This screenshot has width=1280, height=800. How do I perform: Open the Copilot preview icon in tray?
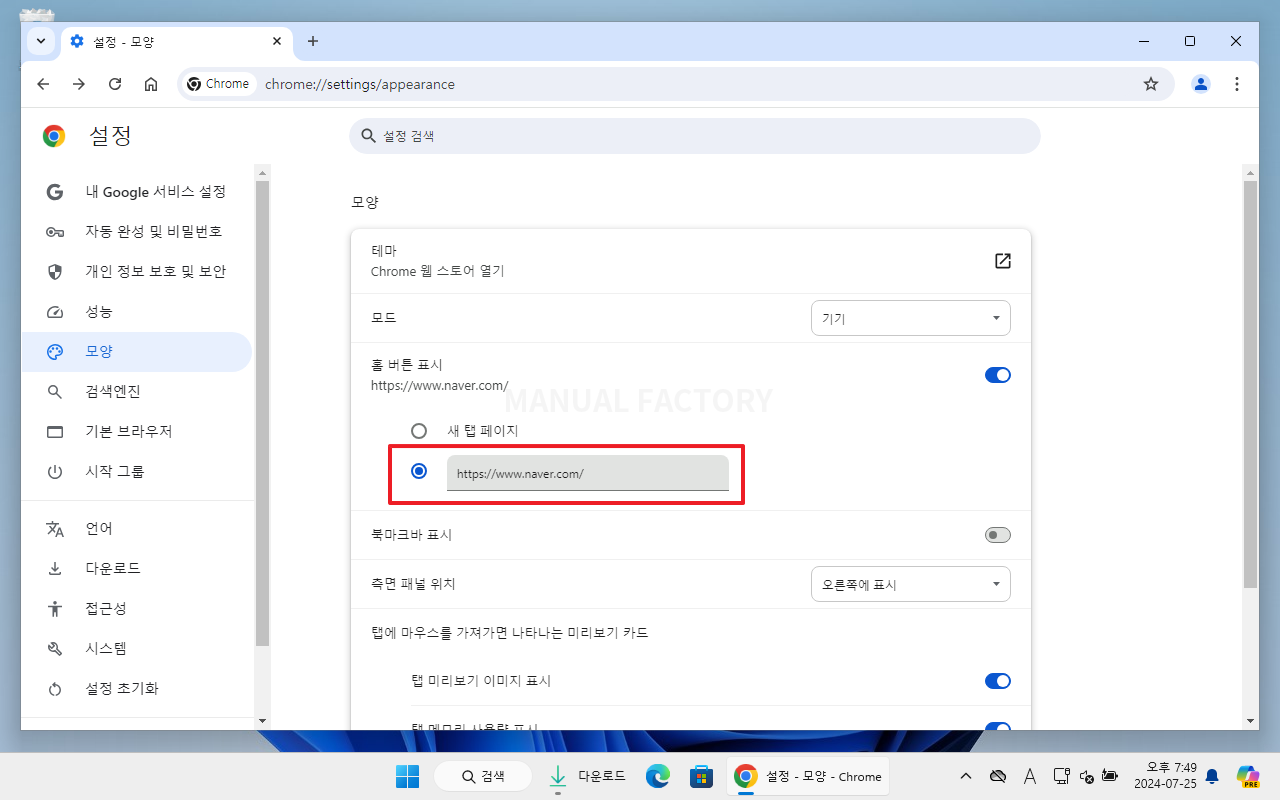click(1247, 776)
